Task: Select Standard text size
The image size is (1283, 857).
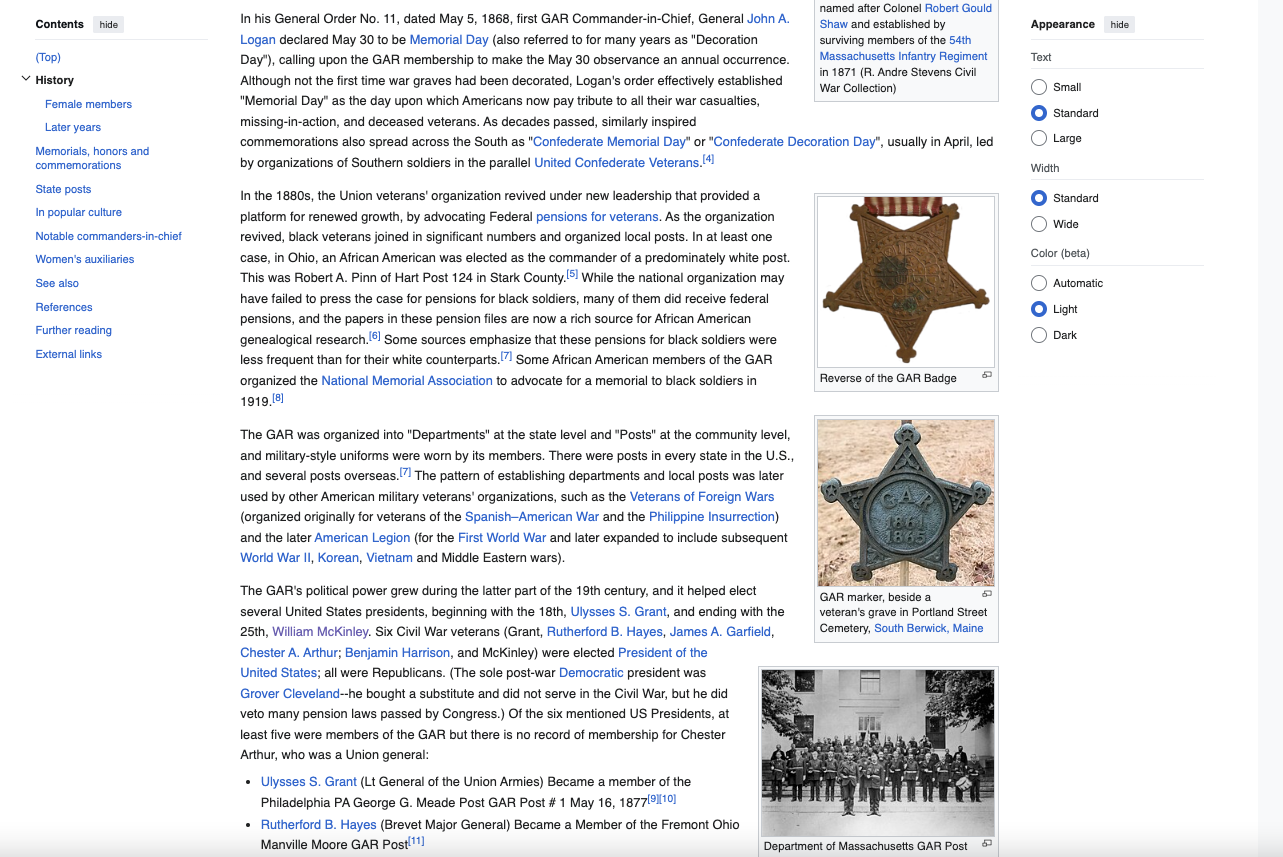Action: pyautogui.click(x=1039, y=113)
